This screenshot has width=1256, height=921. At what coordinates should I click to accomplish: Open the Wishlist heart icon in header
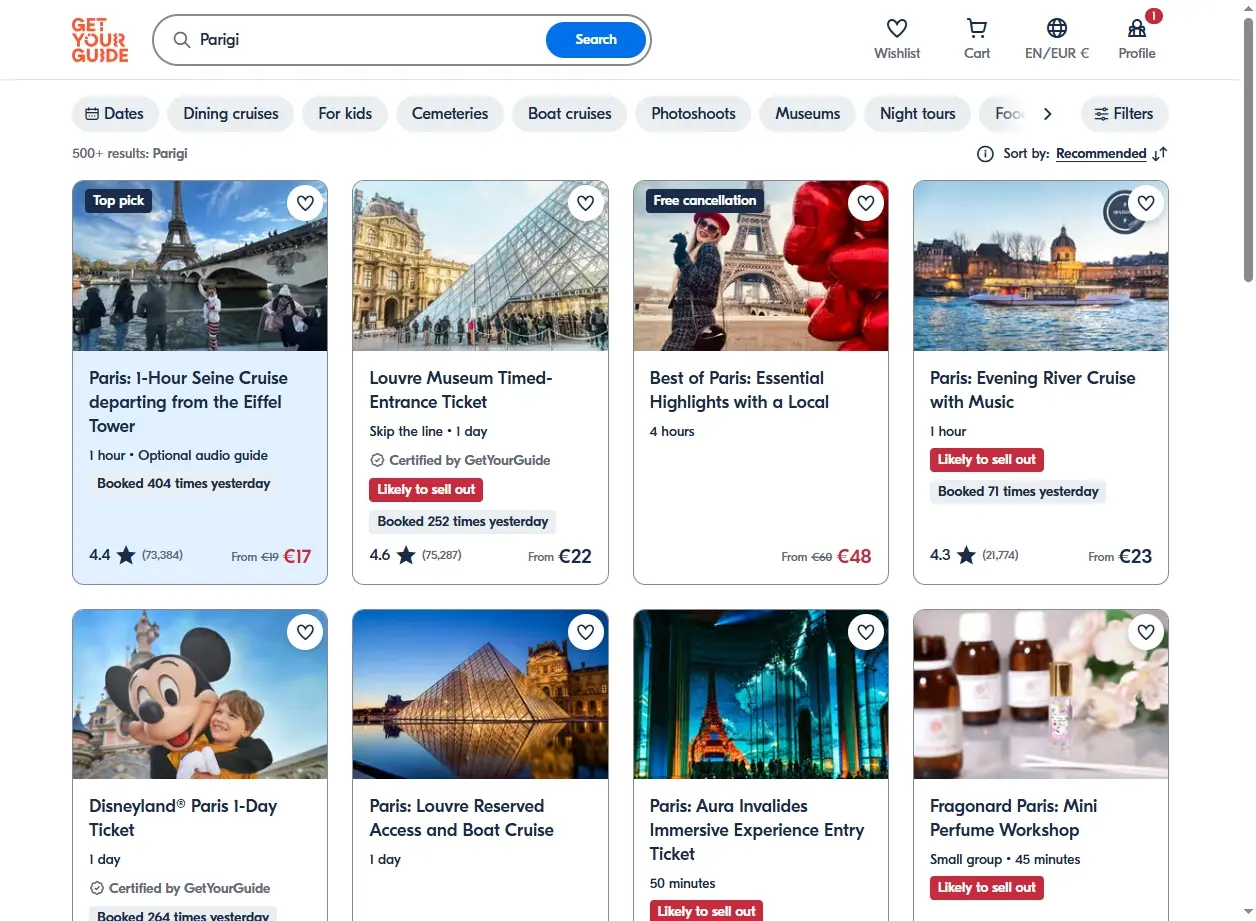[x=897, y=28]
